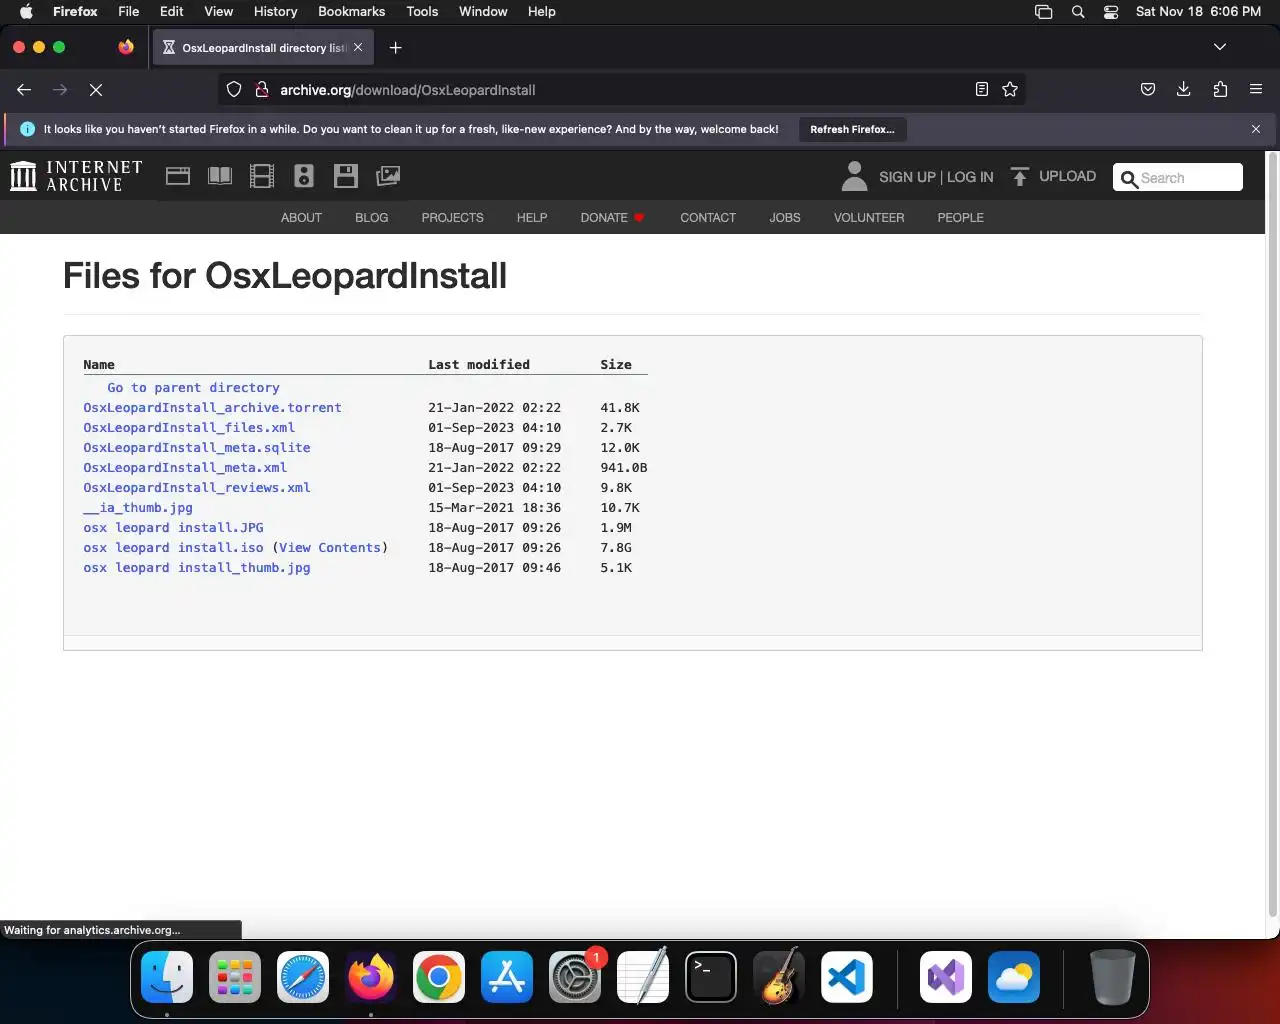Screen dimensions: 1280x1024
Task: Open a new tab with plus
Action: [396, 48]
